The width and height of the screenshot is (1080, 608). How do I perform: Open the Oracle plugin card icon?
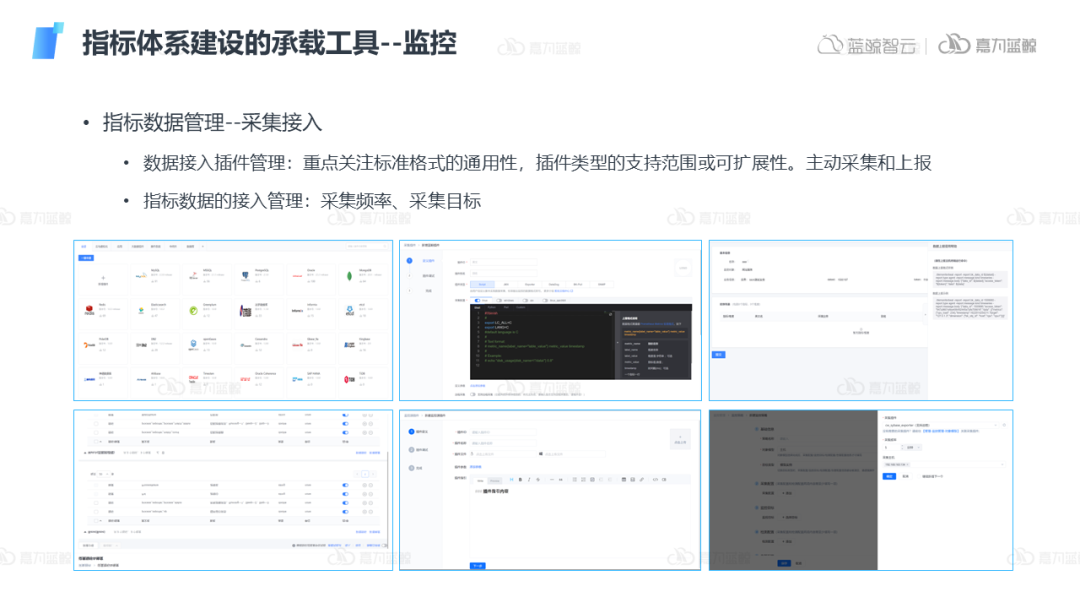point(297,276)
